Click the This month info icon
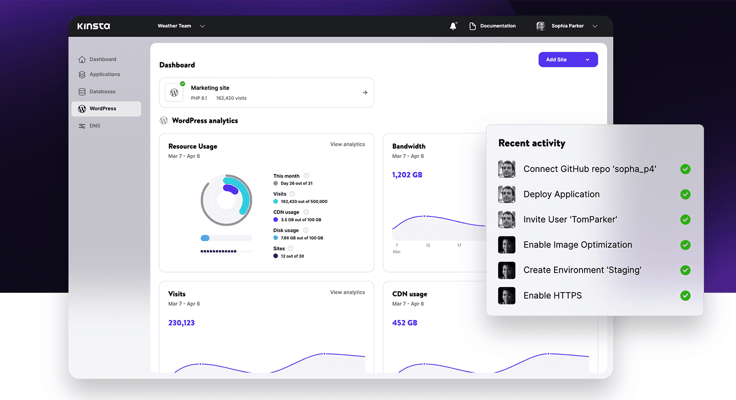736x400 pixels. click(307, 176)
